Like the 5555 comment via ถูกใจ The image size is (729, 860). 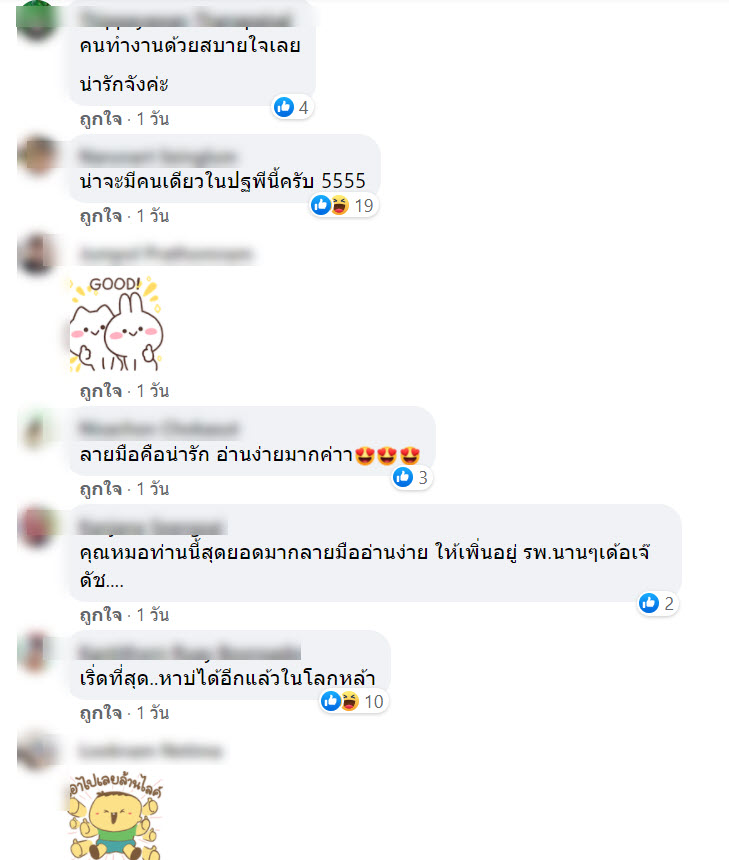(x=101, y=216)
